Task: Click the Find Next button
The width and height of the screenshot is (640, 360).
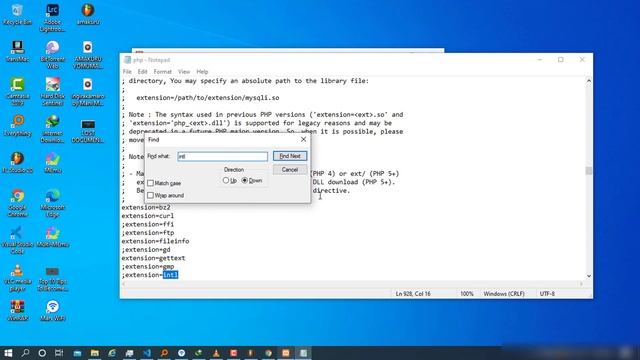Action: [290, 156]
